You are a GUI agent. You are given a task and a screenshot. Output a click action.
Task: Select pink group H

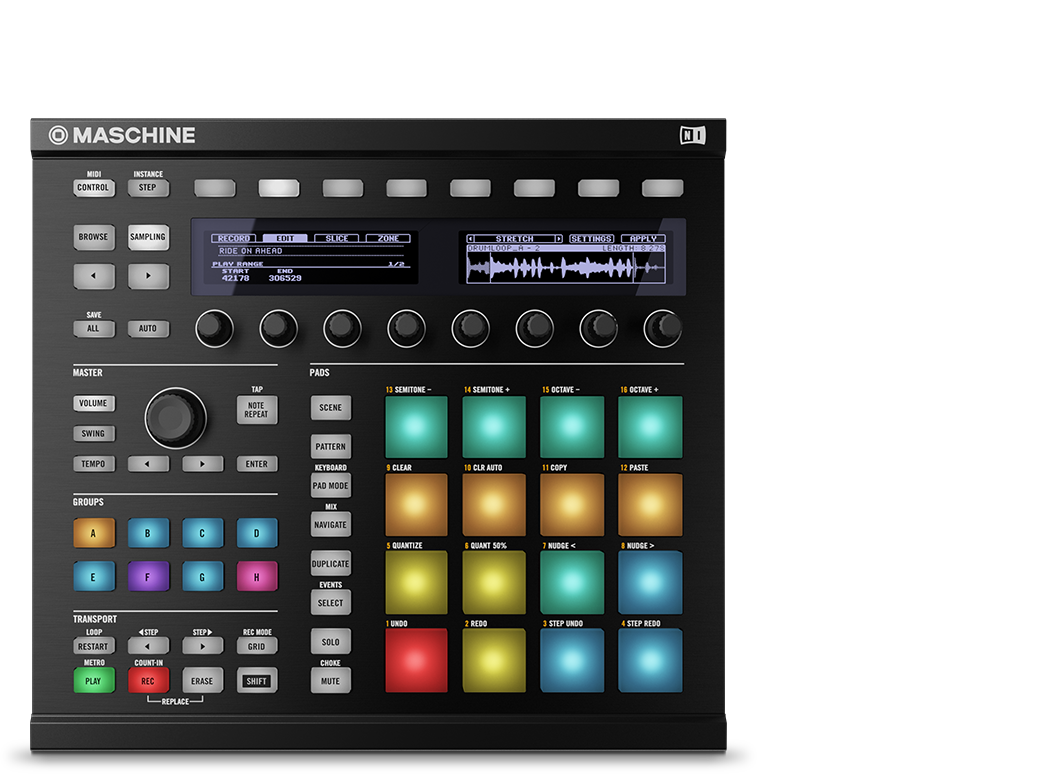(257, 577)
